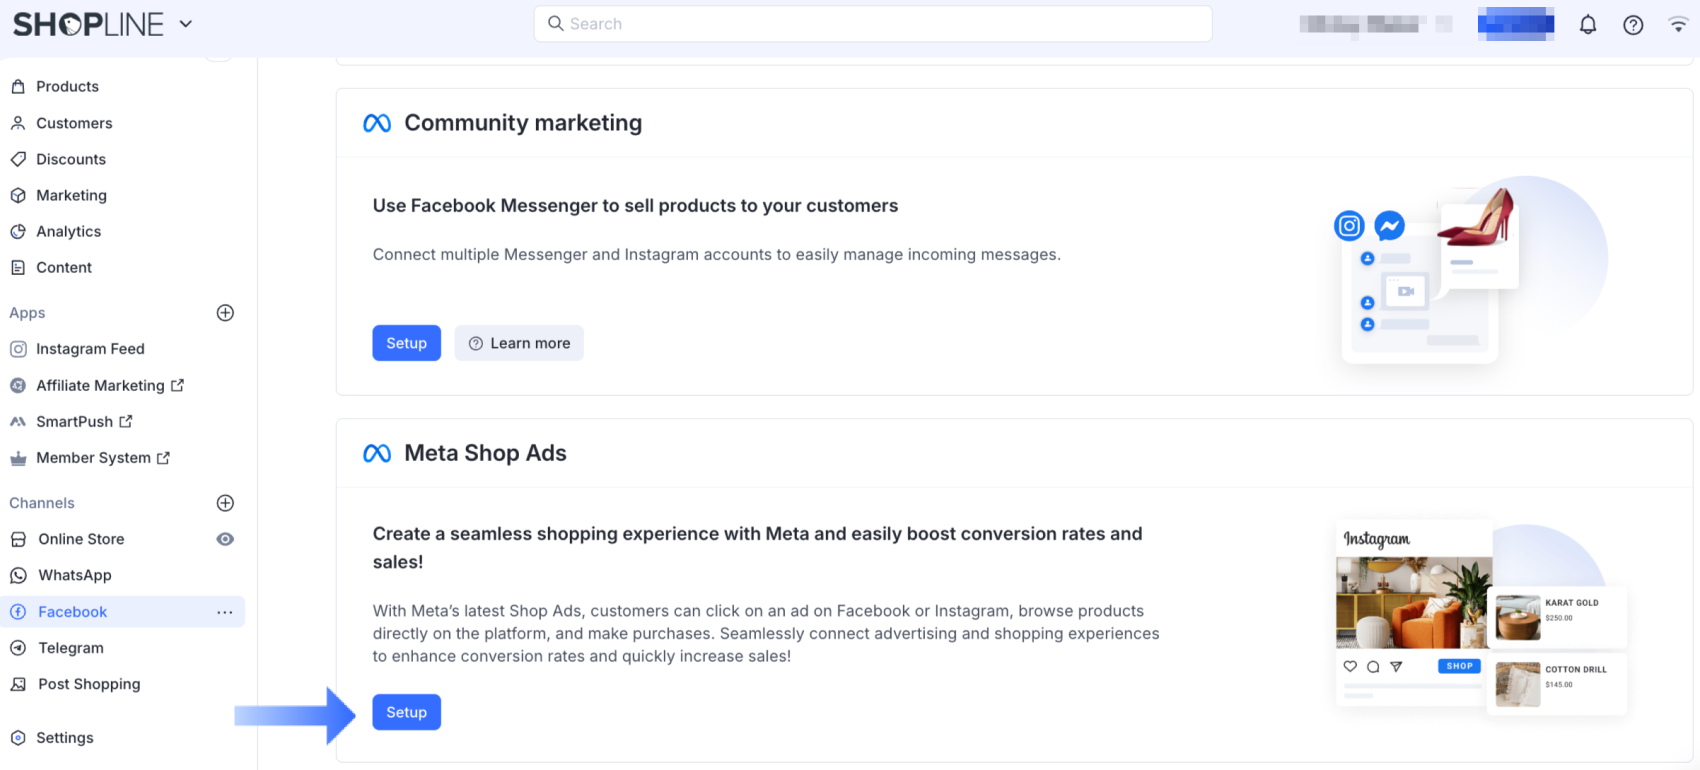The height and width of the screenshot is (770, 1700).
Task: Select the Telegram channel
Action: click(x=70, y=648)
